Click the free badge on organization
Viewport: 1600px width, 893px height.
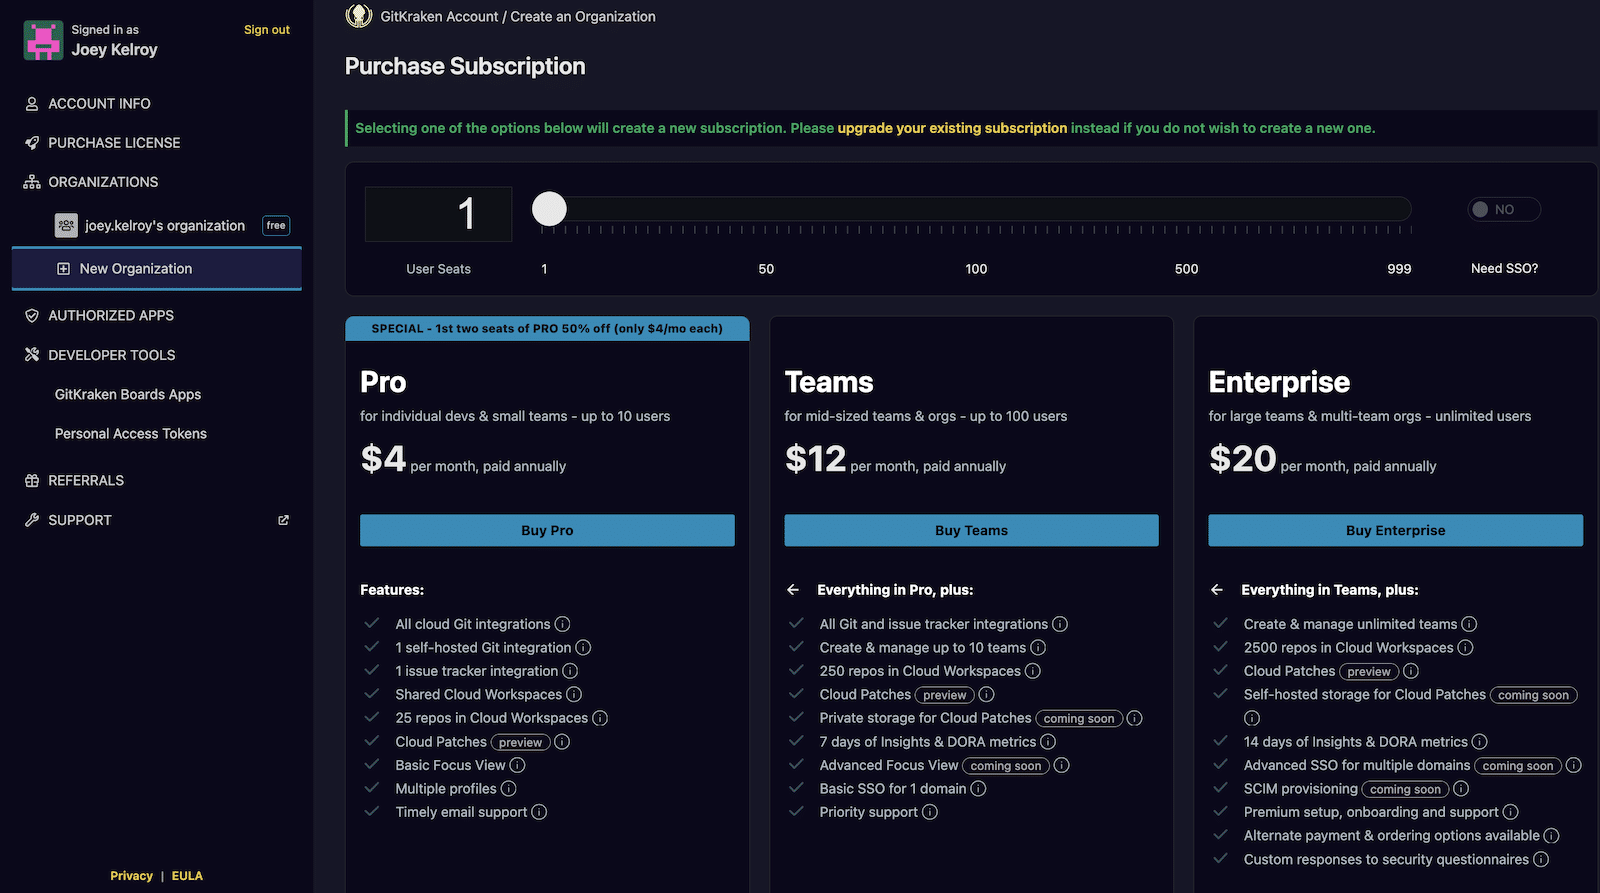[276, 226]
